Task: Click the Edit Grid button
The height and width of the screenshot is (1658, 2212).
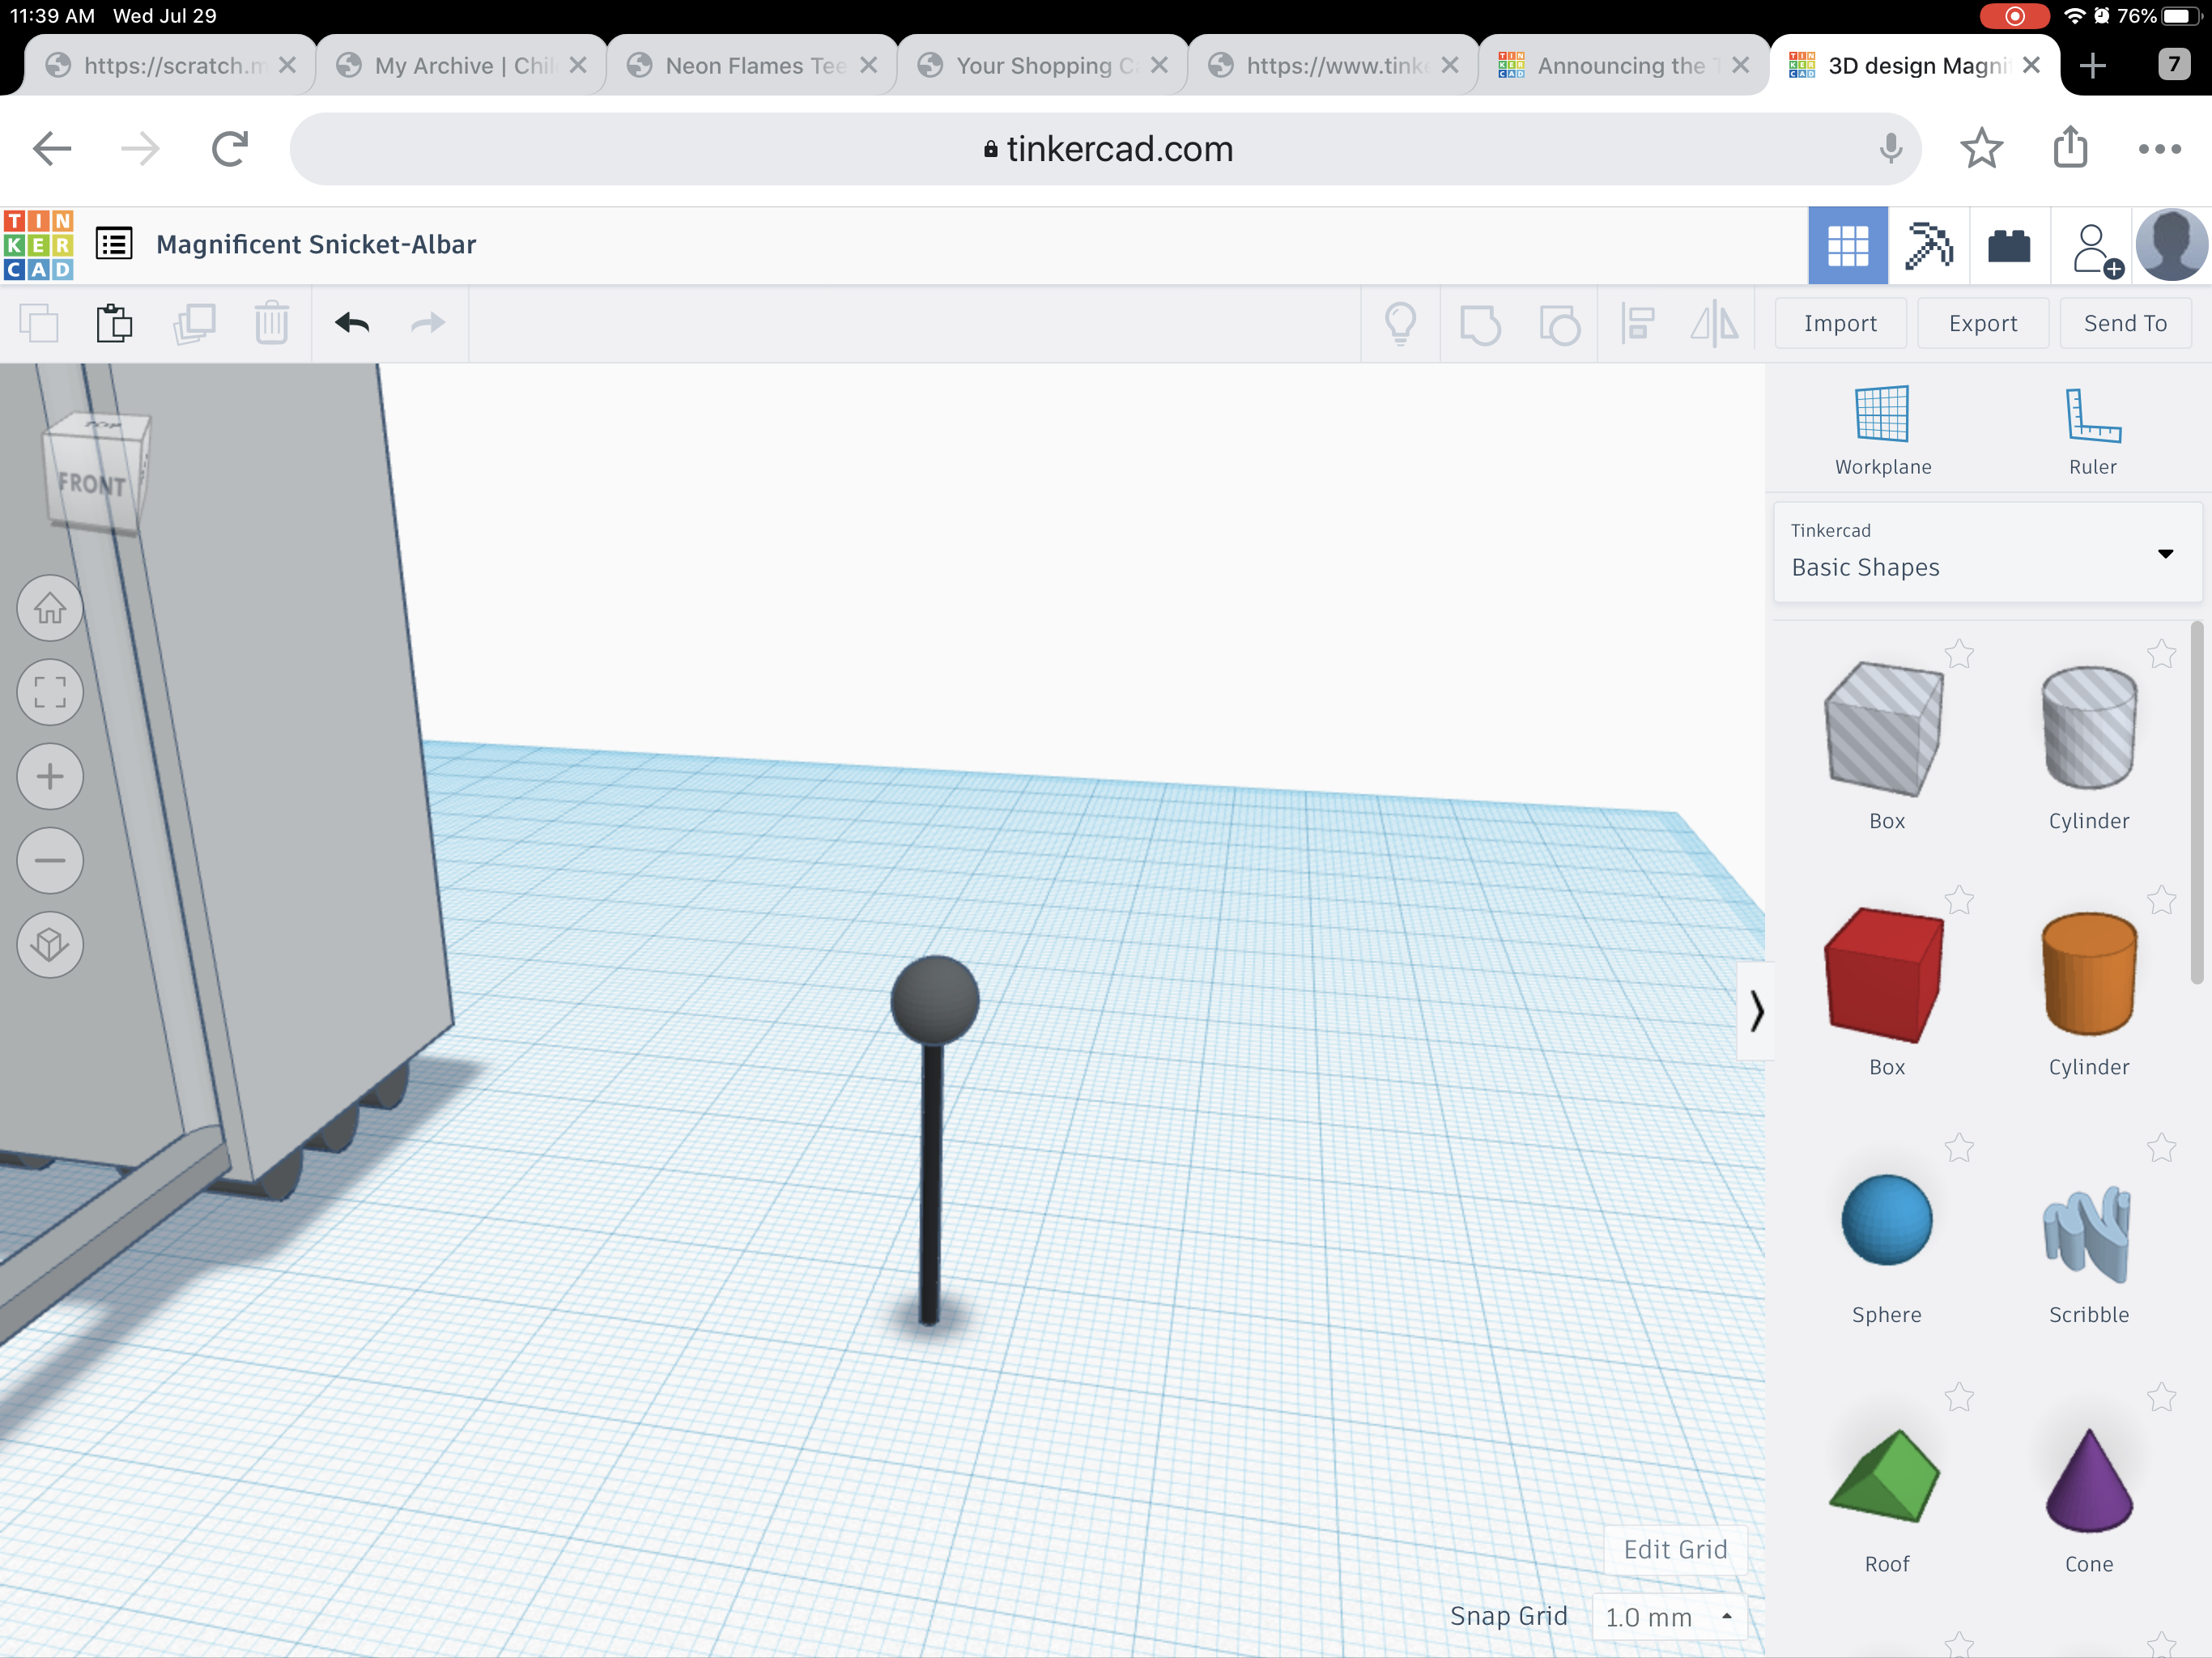Action: [1675, 1550]
